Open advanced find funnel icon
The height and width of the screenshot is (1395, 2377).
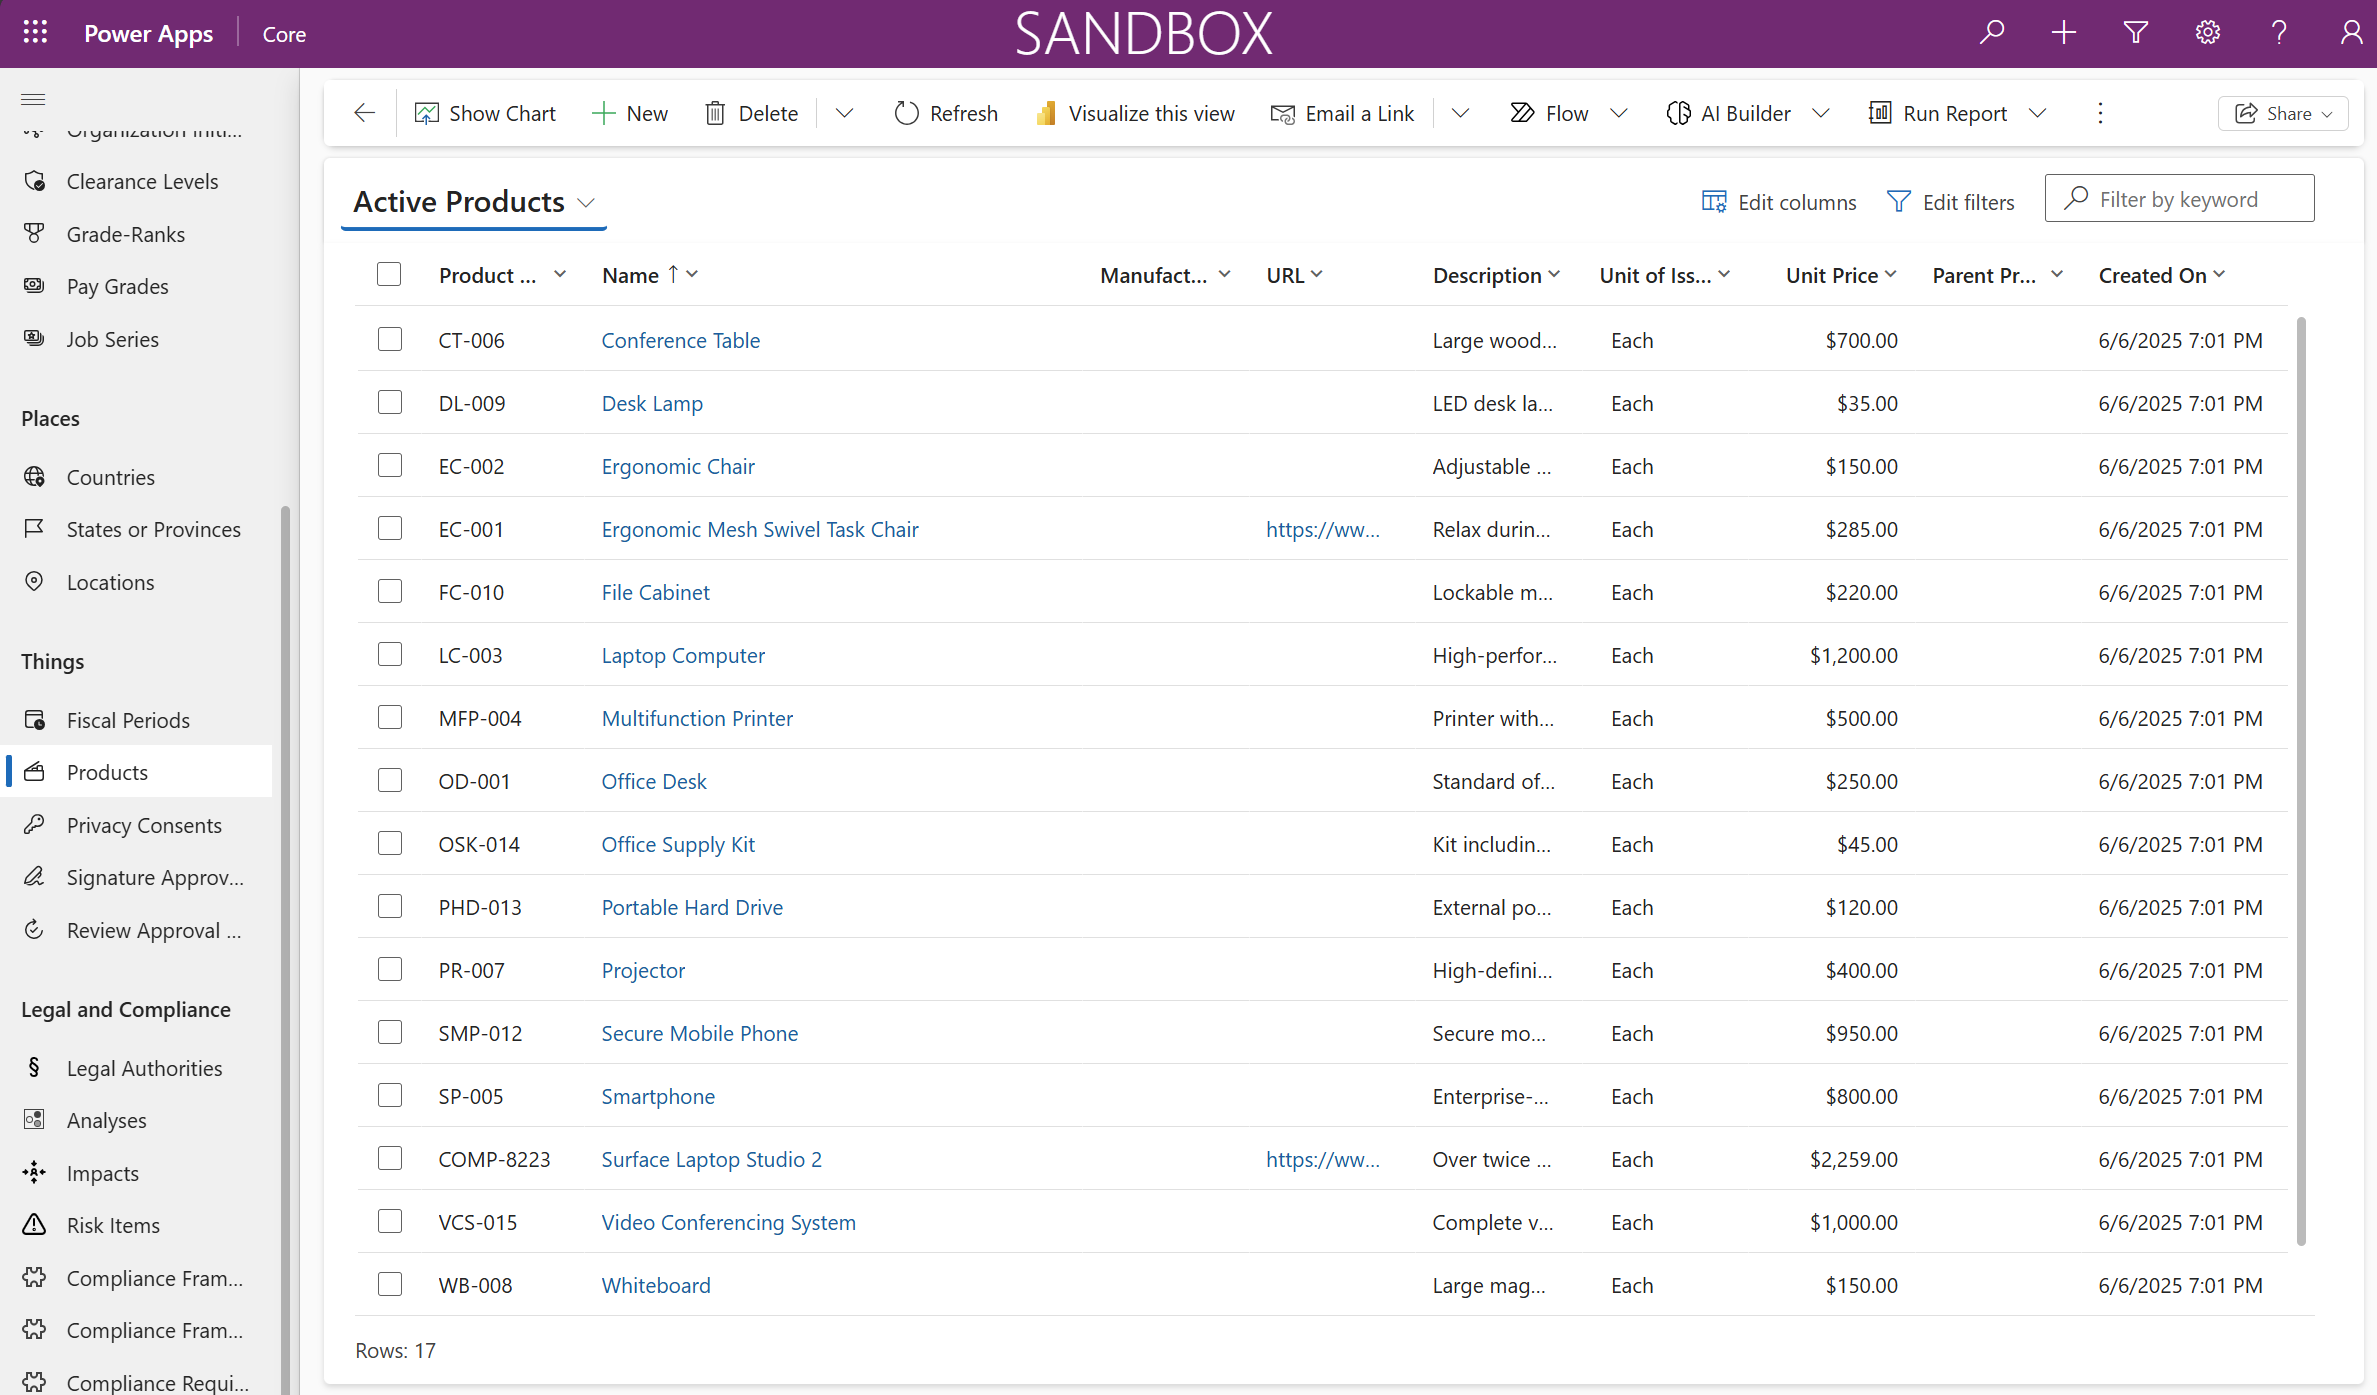tap(2135, 33)
